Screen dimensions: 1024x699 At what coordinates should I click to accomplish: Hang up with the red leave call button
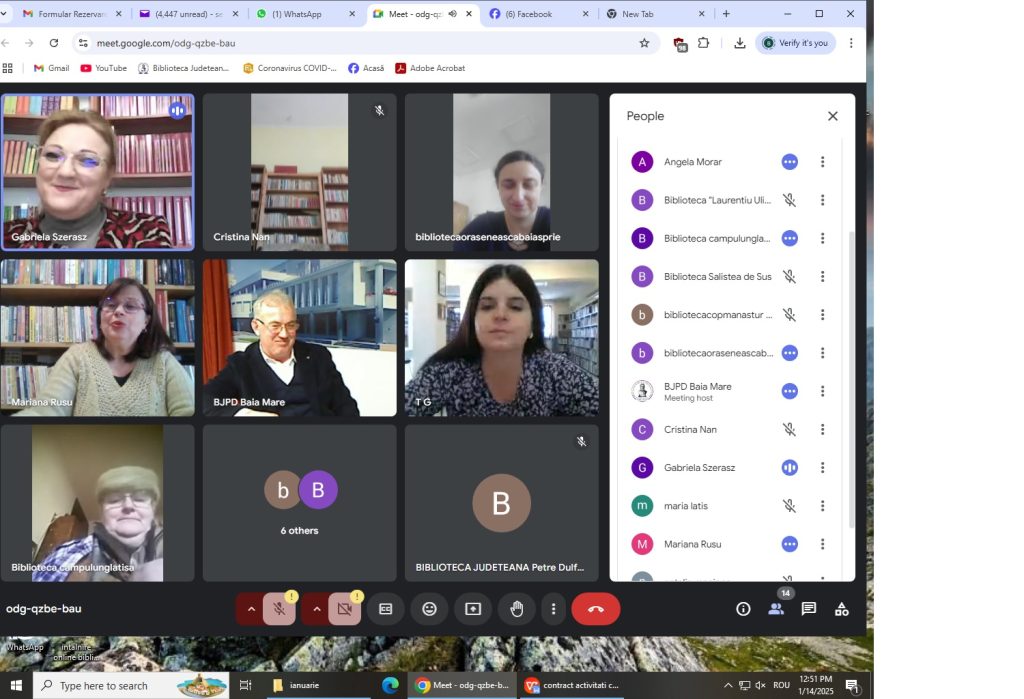[595, 609]
